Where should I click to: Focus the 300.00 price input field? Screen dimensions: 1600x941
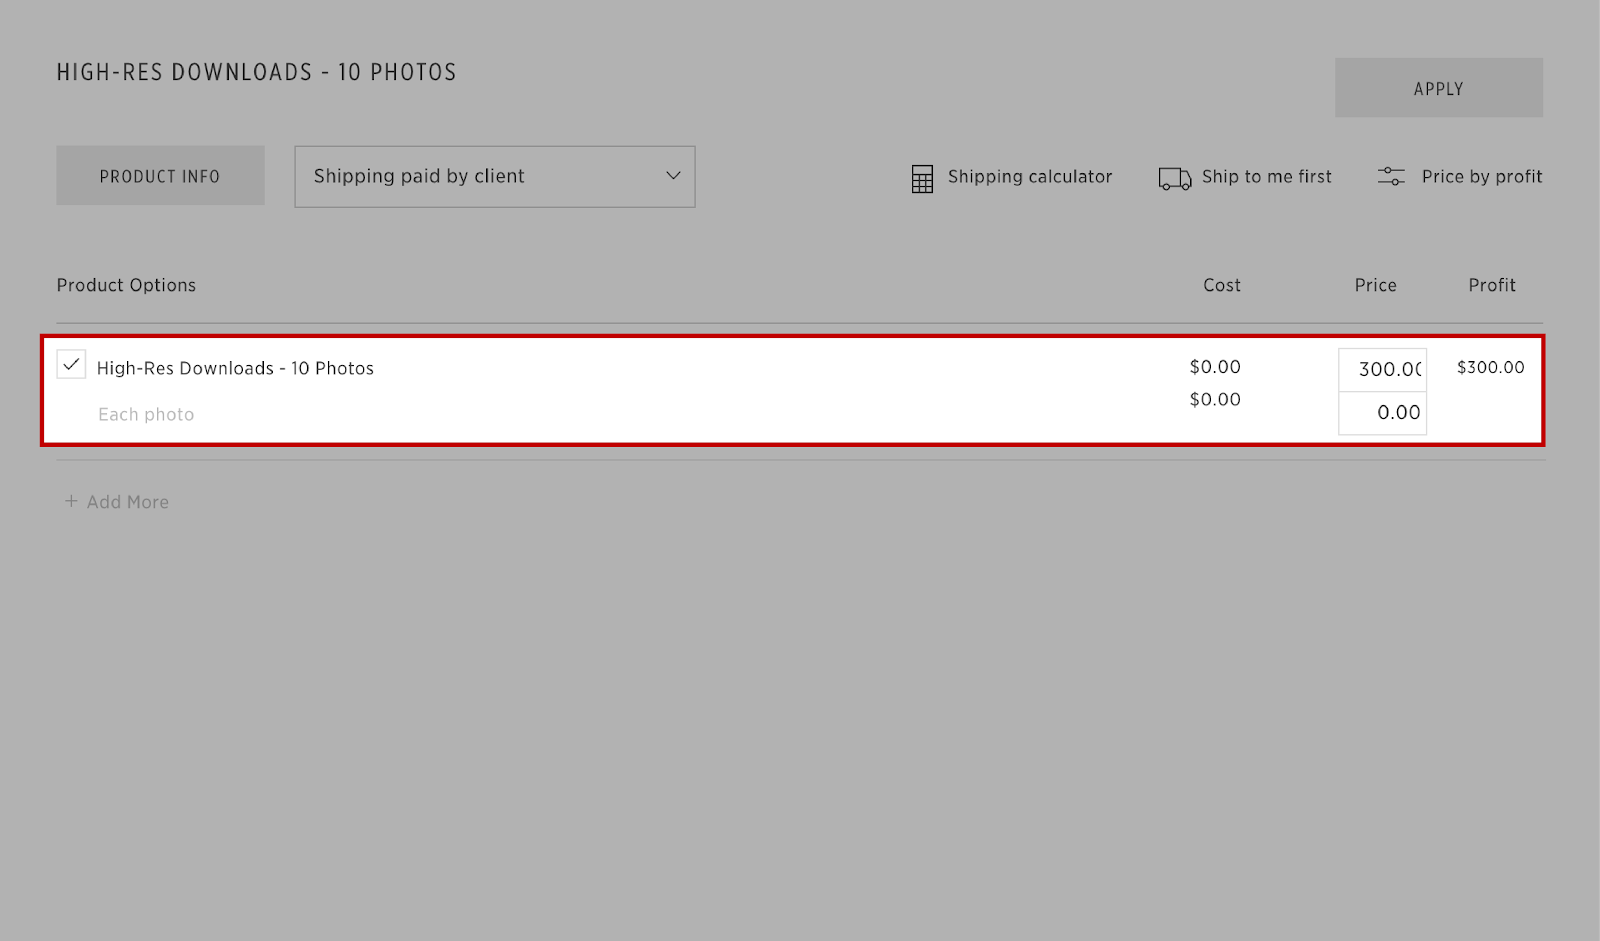1383,369
